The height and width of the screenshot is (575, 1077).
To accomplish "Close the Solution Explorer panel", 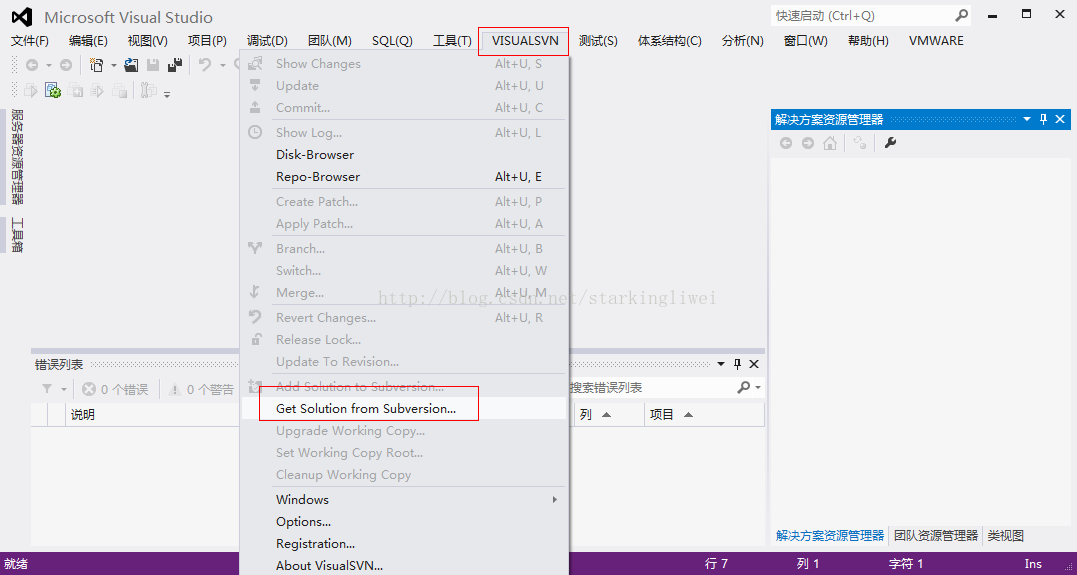I will (x=1060, y=120).
